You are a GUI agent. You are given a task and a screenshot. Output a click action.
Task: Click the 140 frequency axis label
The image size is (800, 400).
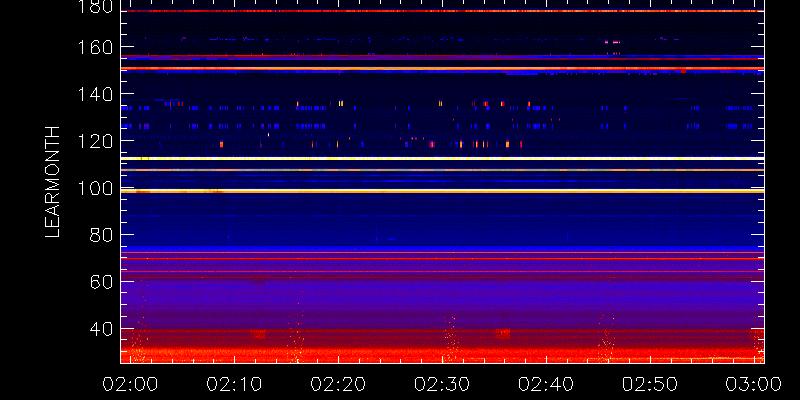pos(97,94)
